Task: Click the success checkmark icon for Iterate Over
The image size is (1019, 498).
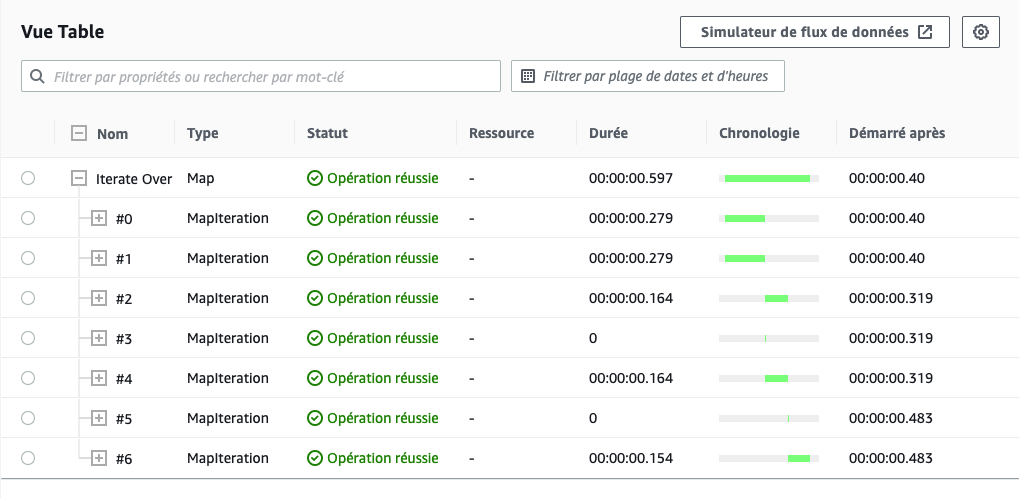Action: point(315,178)
